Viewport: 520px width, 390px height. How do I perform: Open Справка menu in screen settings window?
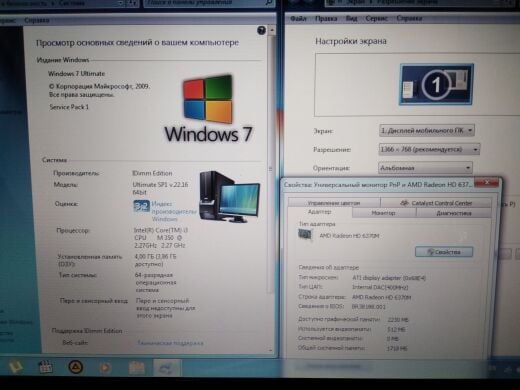coord(409,19)
